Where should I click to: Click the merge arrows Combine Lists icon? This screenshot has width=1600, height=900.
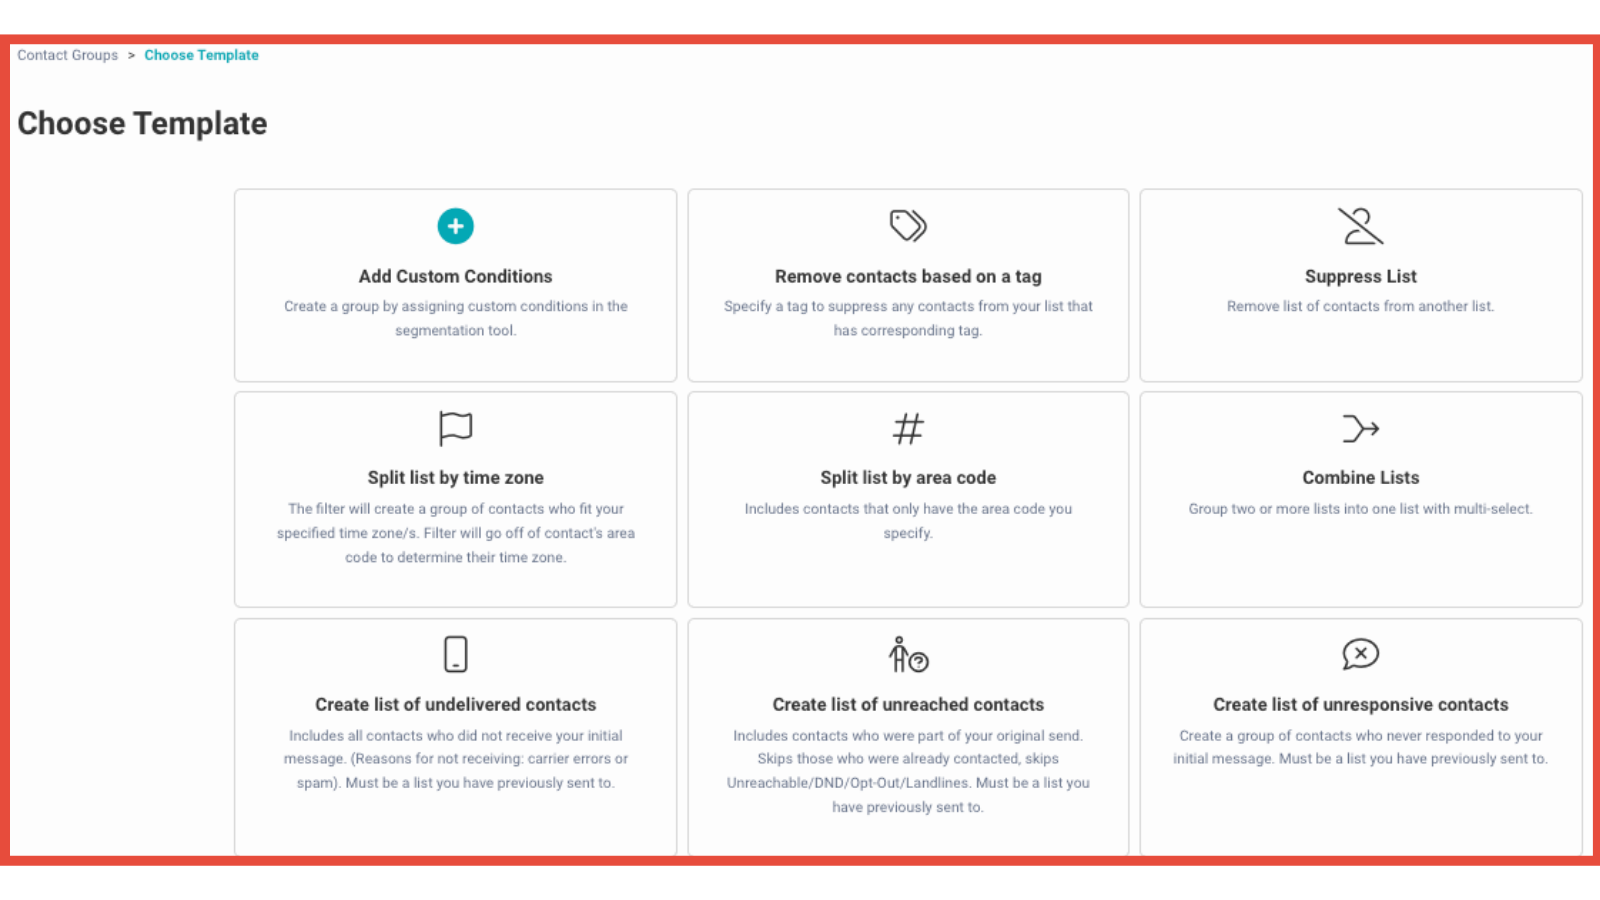coord(1360,429)
